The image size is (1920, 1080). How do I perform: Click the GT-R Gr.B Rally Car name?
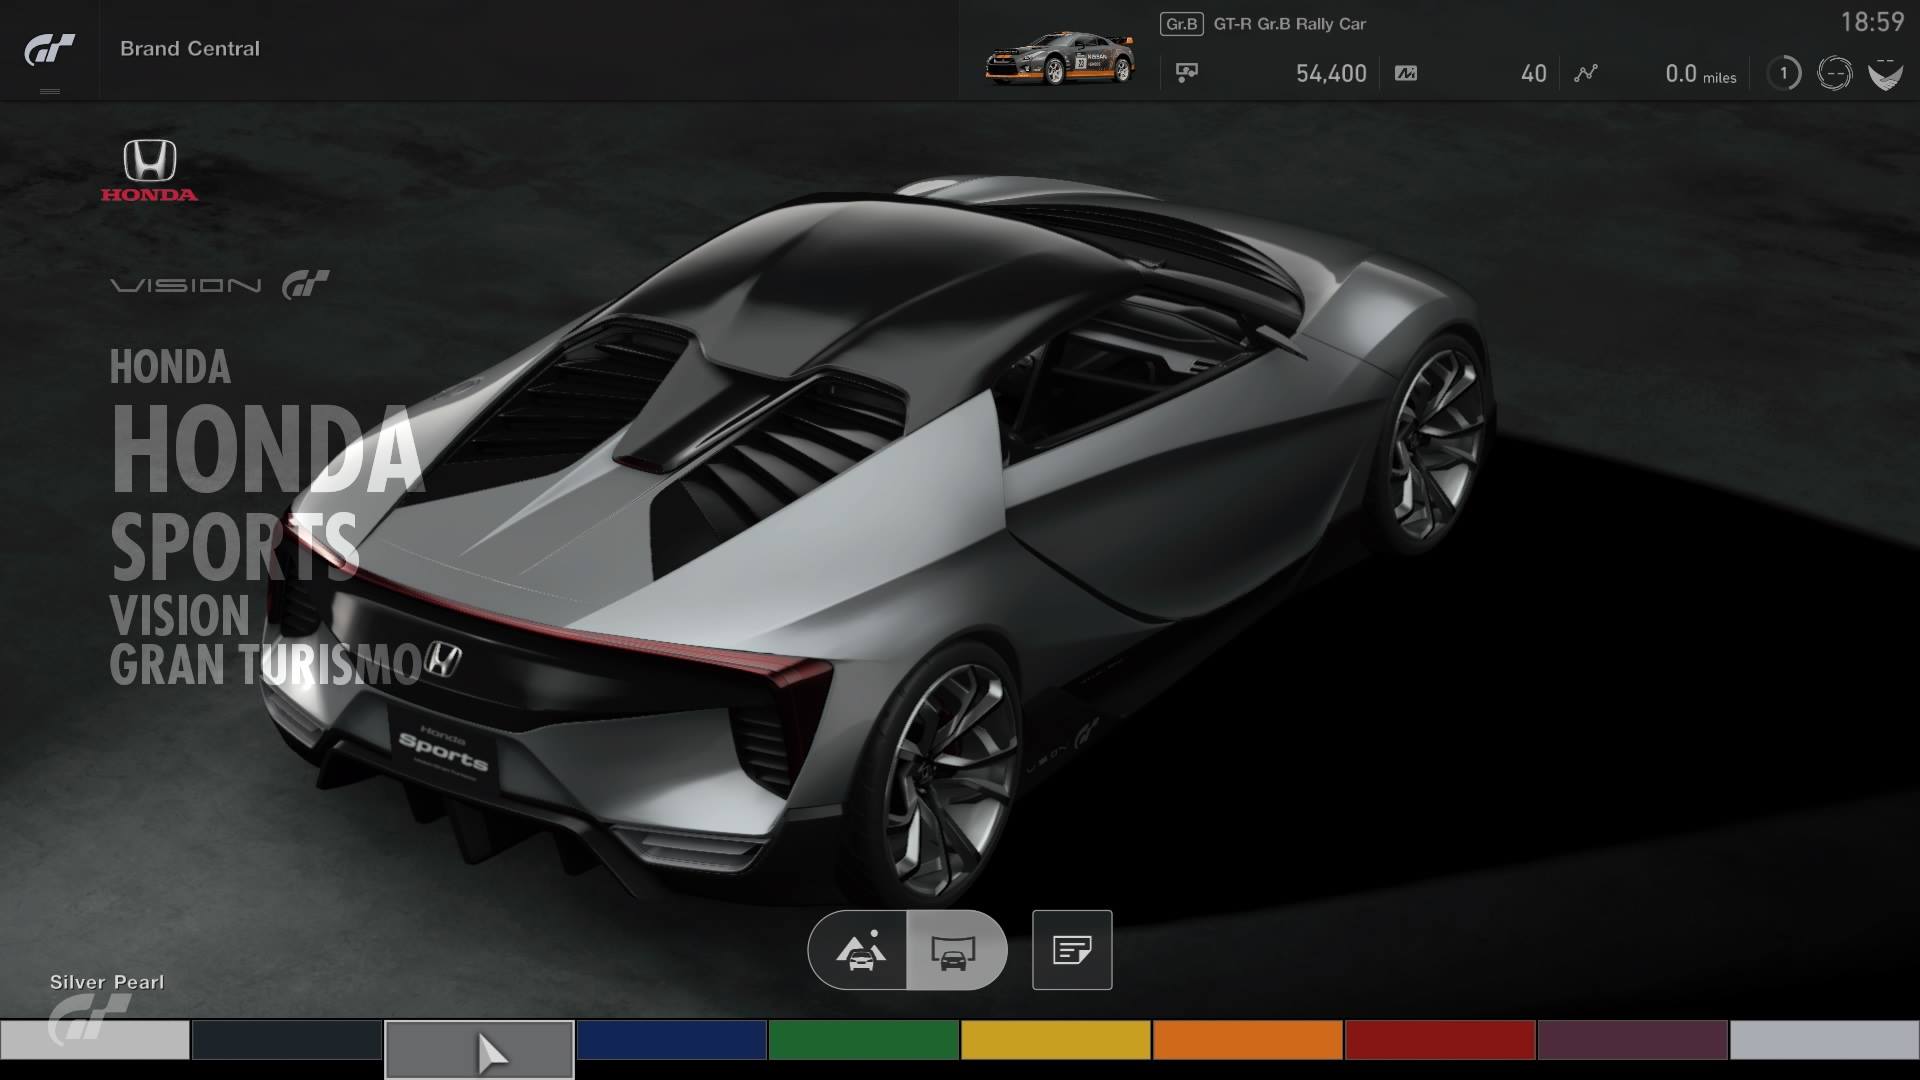[x=1289, y=24]
